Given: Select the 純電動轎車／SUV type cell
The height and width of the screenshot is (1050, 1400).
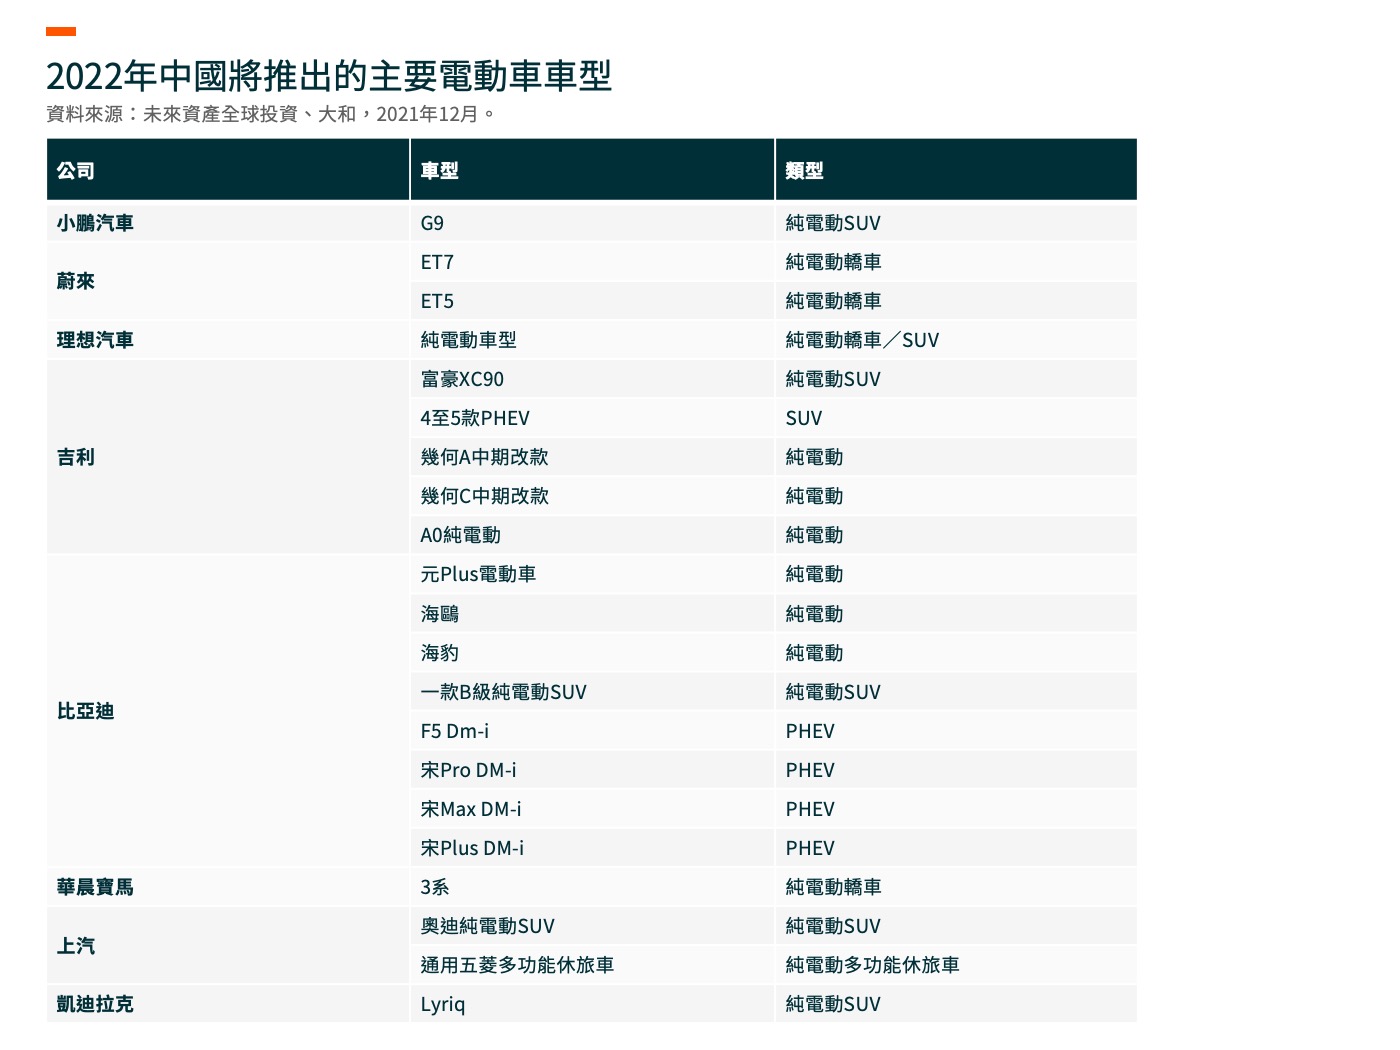Looking at the screenshot, I should [x=956, y=340].
